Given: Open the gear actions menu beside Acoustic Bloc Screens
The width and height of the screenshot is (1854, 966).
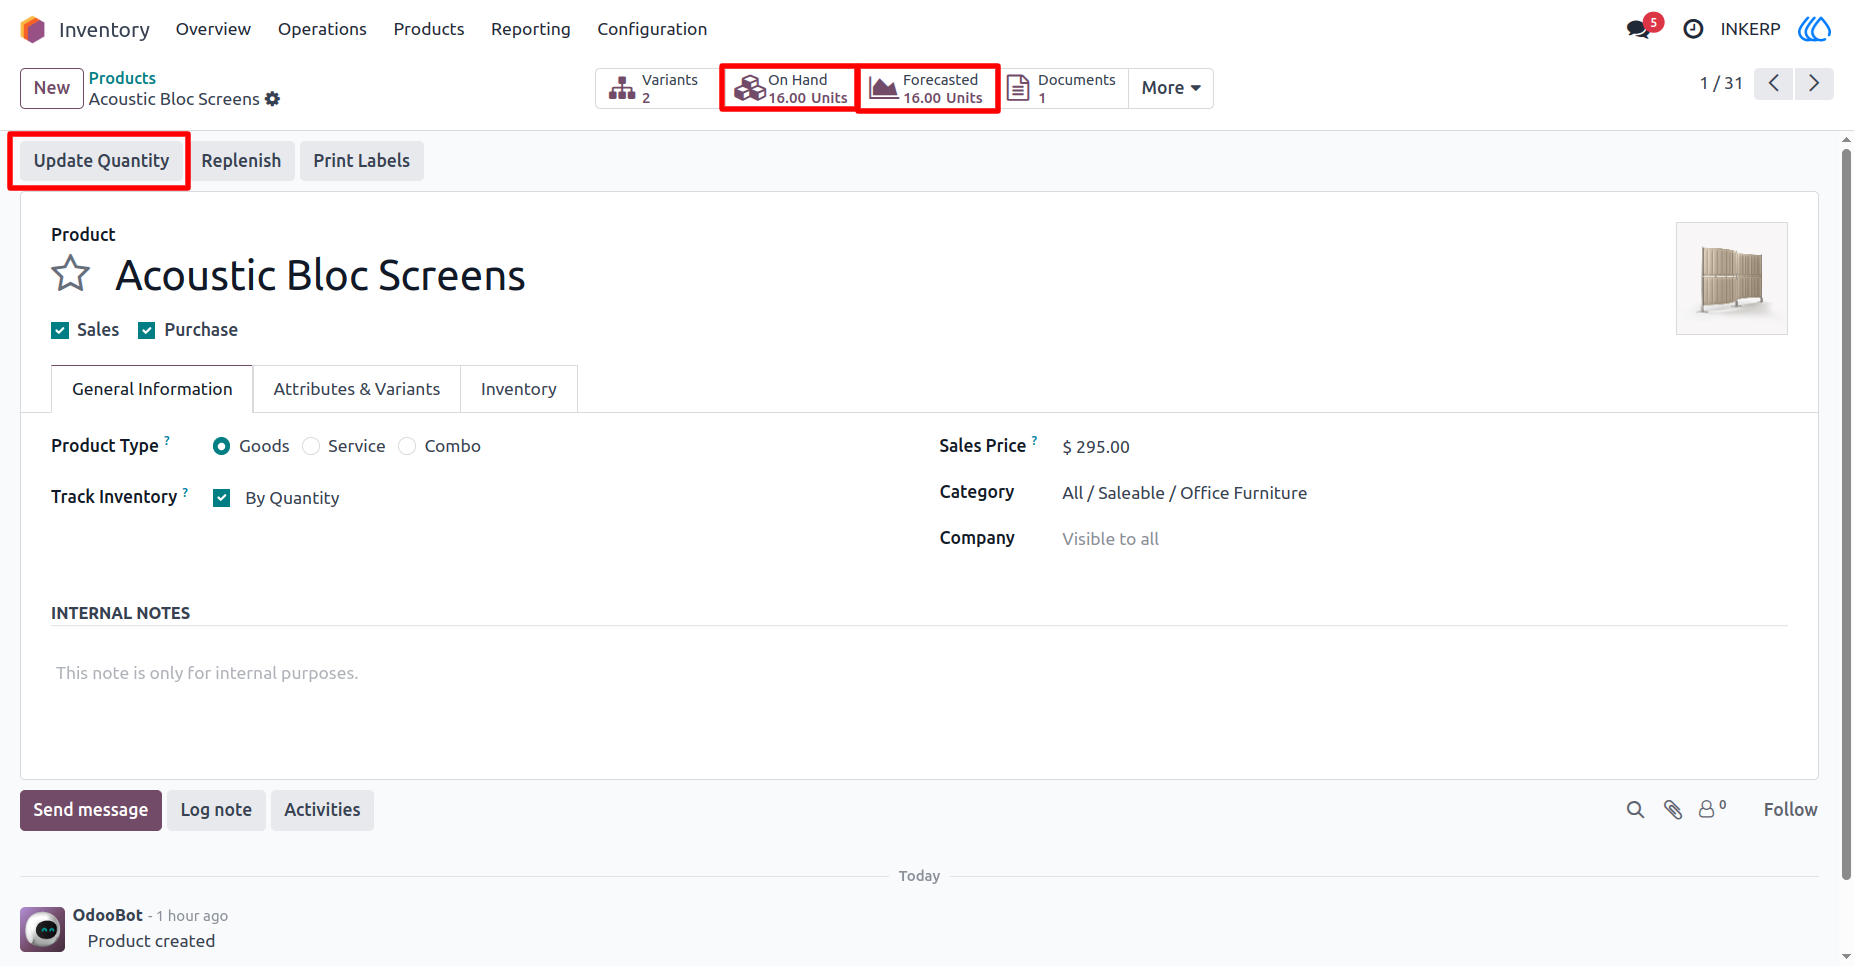Looking at the screenshot, I should (273, 99).
